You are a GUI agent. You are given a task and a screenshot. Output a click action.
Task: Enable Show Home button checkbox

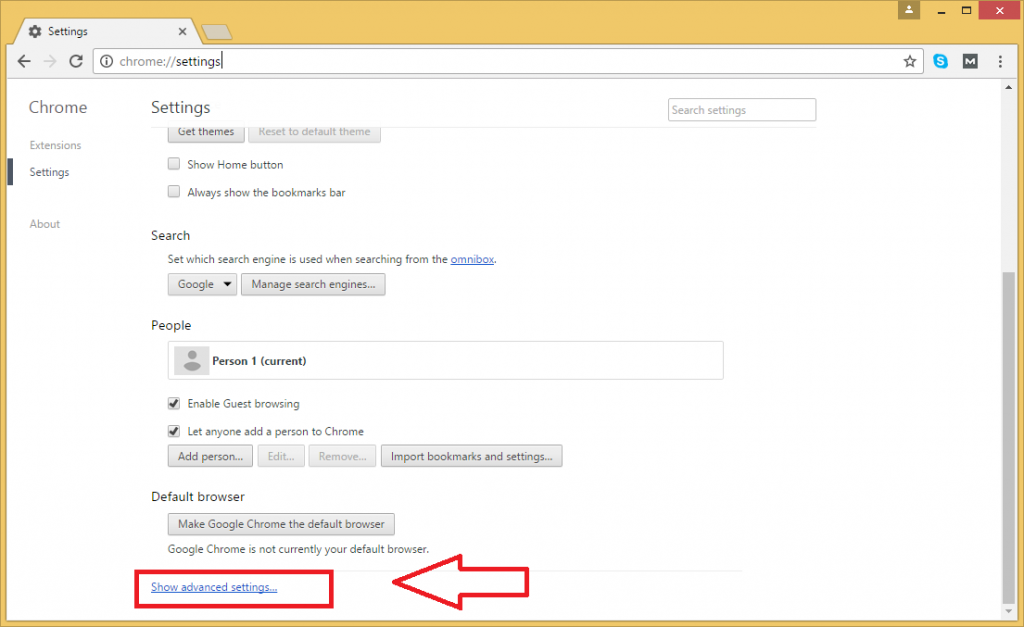[x=174, y=164]
